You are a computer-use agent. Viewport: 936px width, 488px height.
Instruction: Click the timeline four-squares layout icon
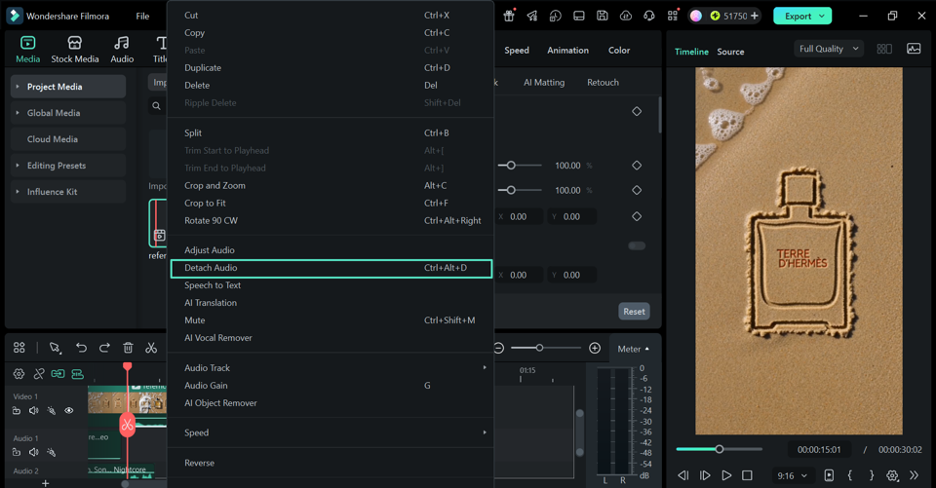point(19,348)
